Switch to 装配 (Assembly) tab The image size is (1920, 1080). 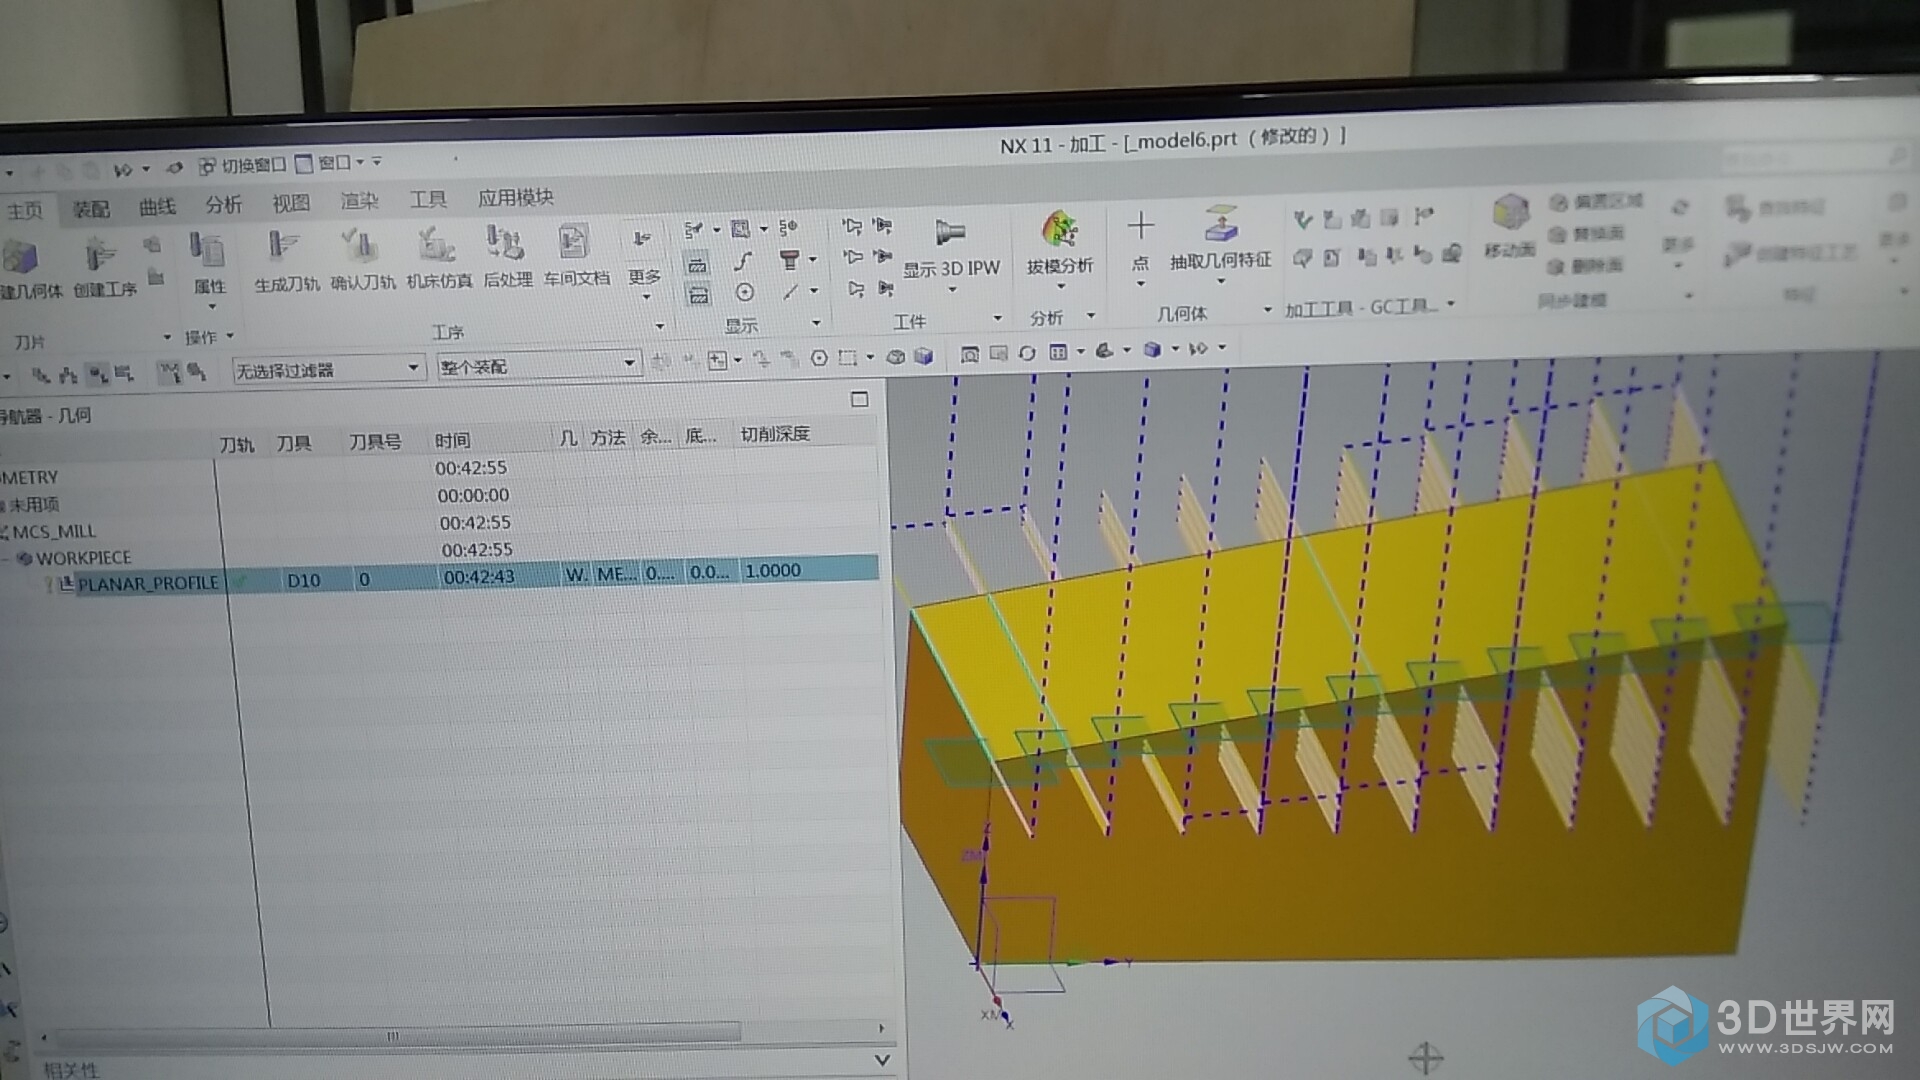91,208
